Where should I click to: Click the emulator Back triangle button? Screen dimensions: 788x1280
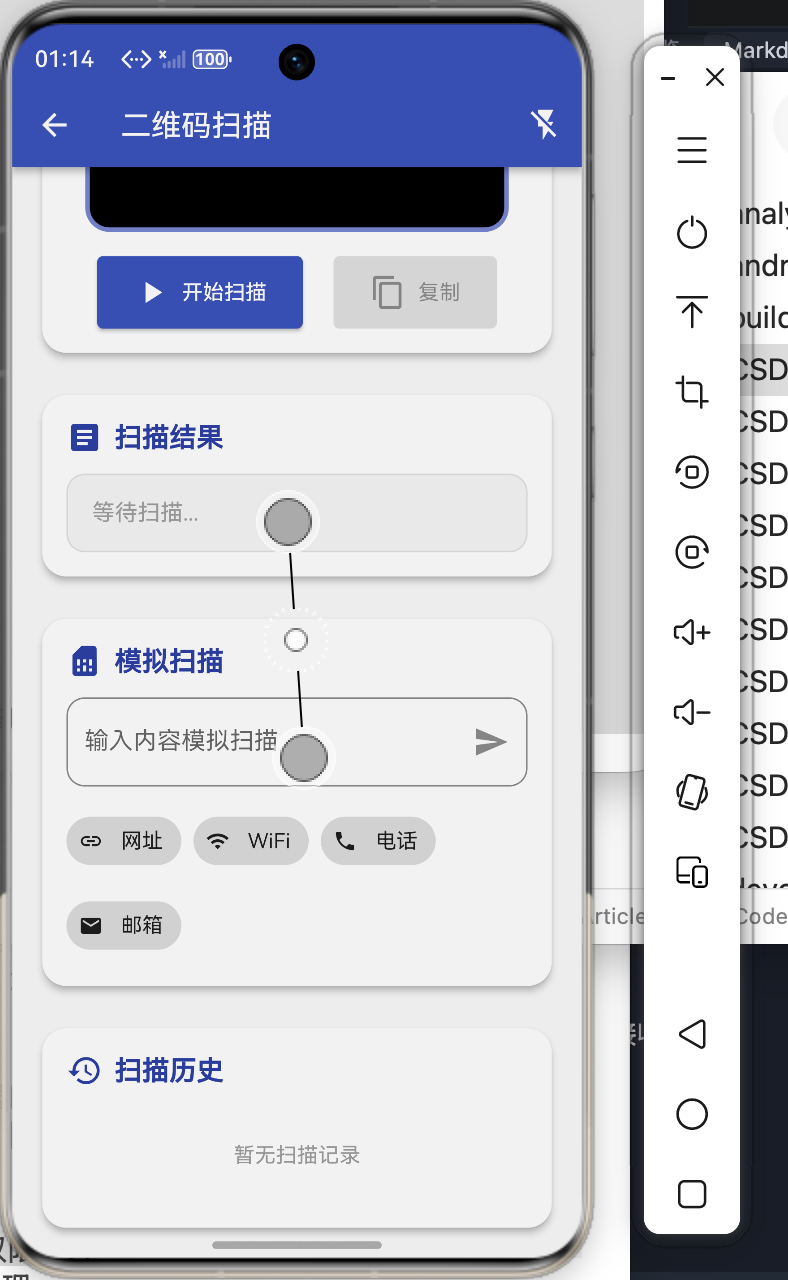click(692, 1034)
